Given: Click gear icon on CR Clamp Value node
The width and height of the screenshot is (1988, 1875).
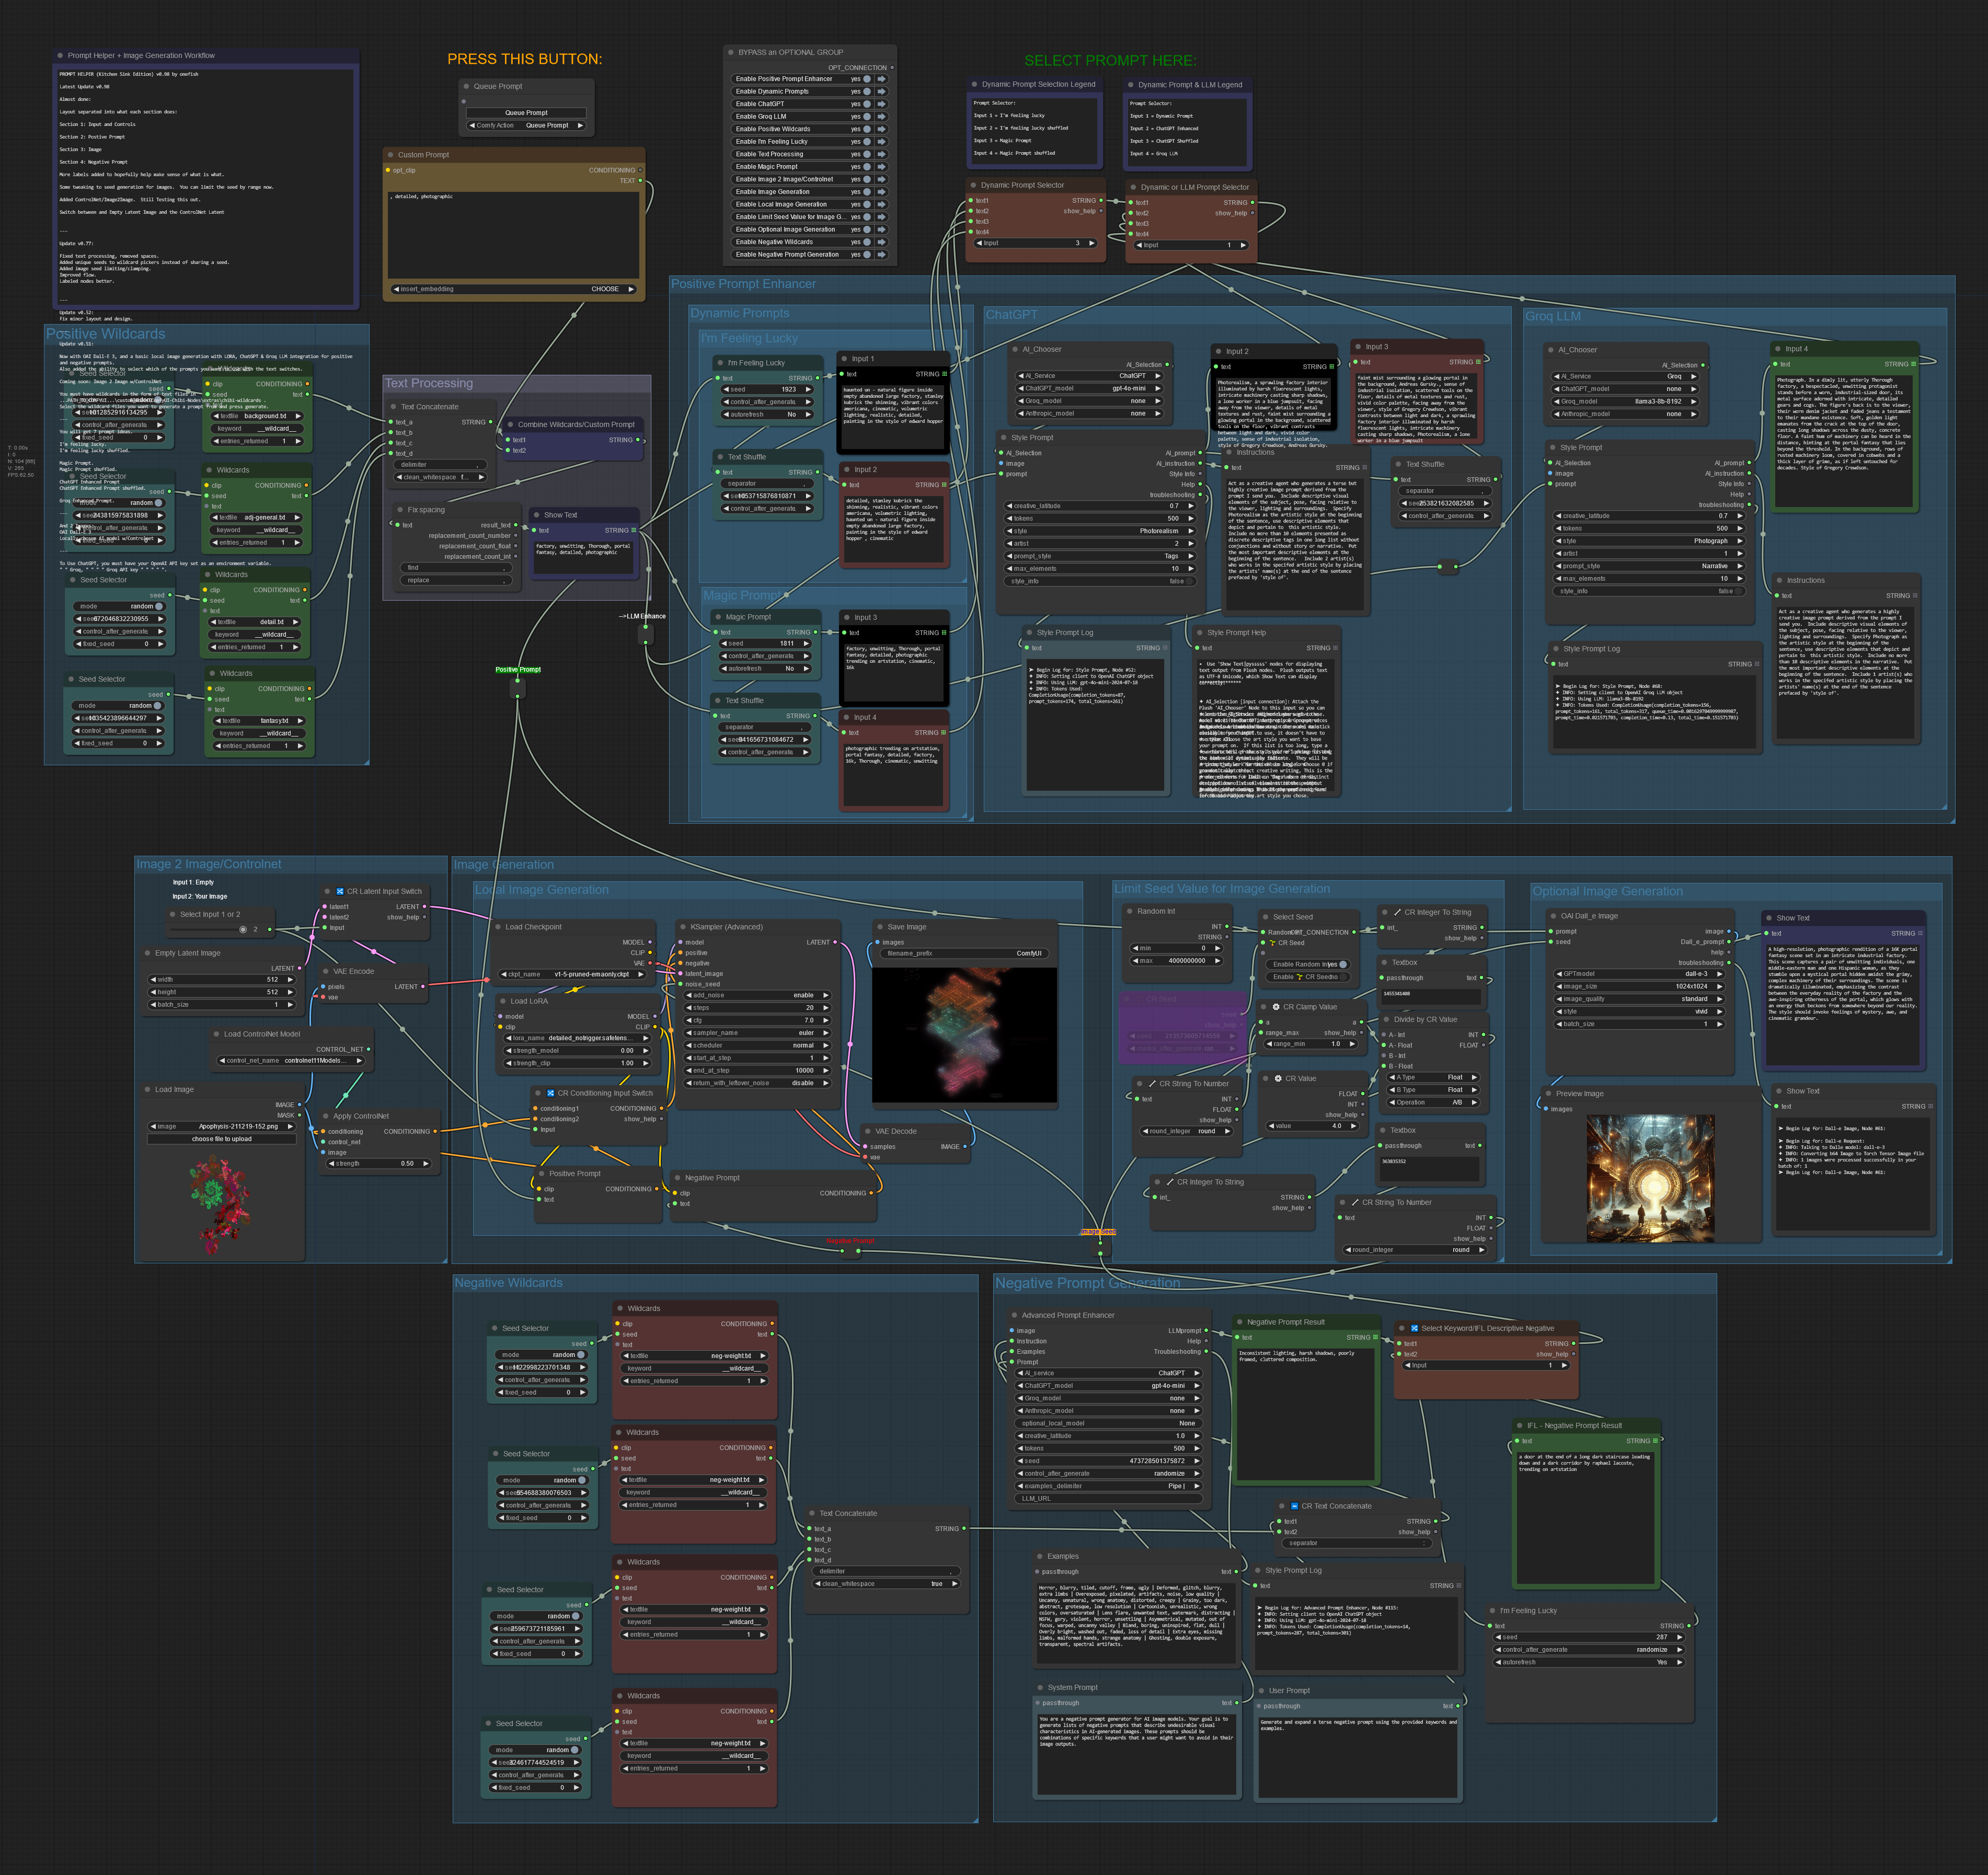Looking at the screenshot, I should click(x=1276, y=1007).
